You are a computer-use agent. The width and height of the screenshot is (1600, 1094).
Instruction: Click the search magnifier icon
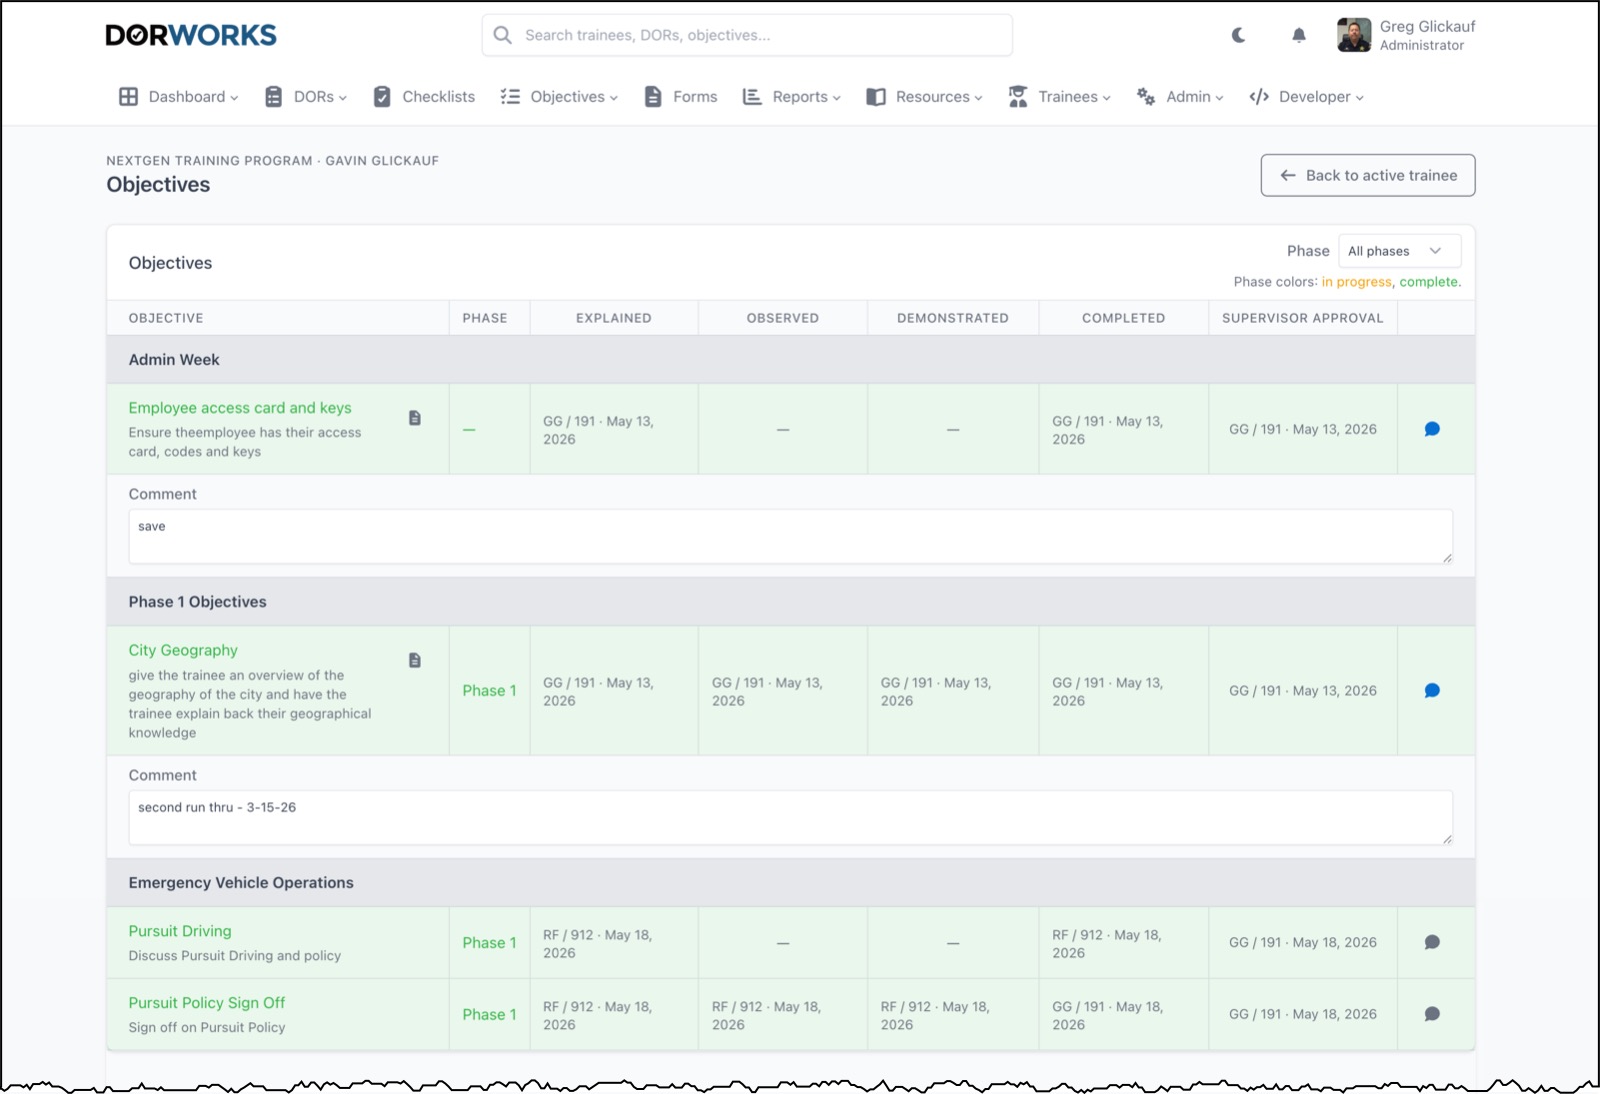(503, 35)
